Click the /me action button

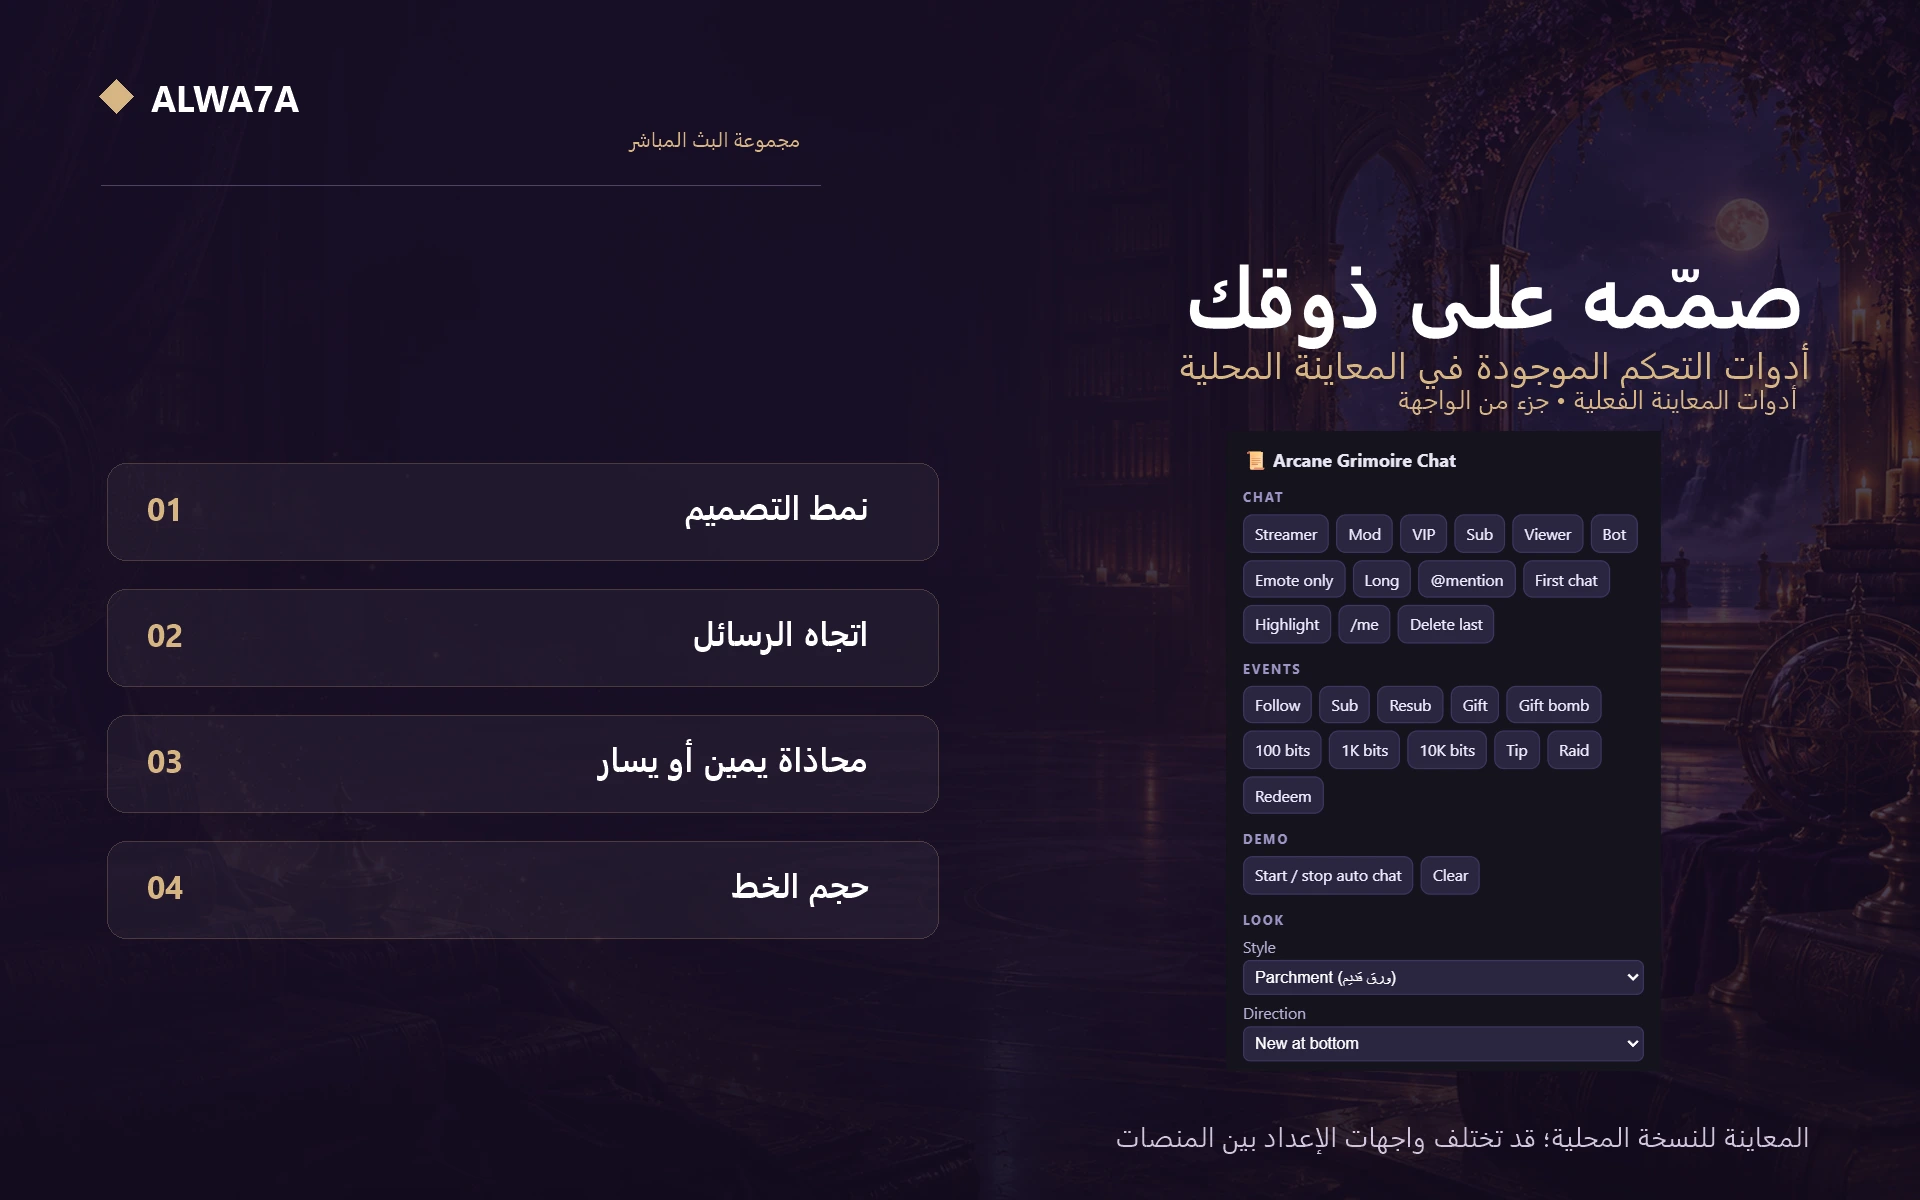(x=1364, y=625)
